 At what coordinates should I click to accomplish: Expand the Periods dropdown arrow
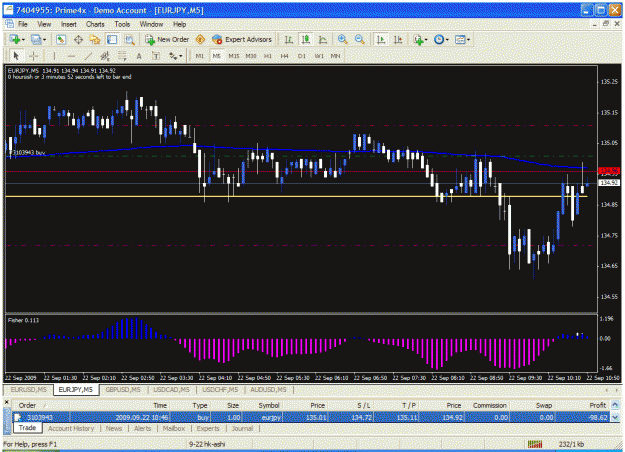click(447, 39)
